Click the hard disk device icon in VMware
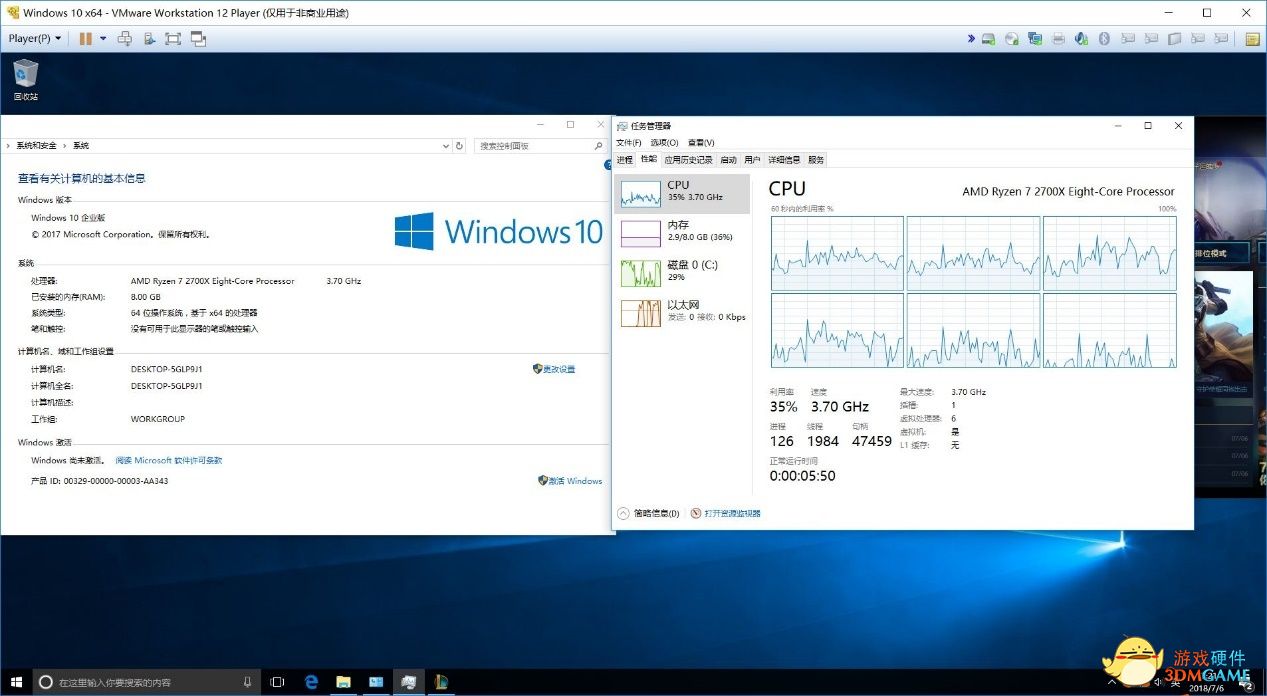The height and width of the screenshot is (696, 1267). (x=988, y=39)
